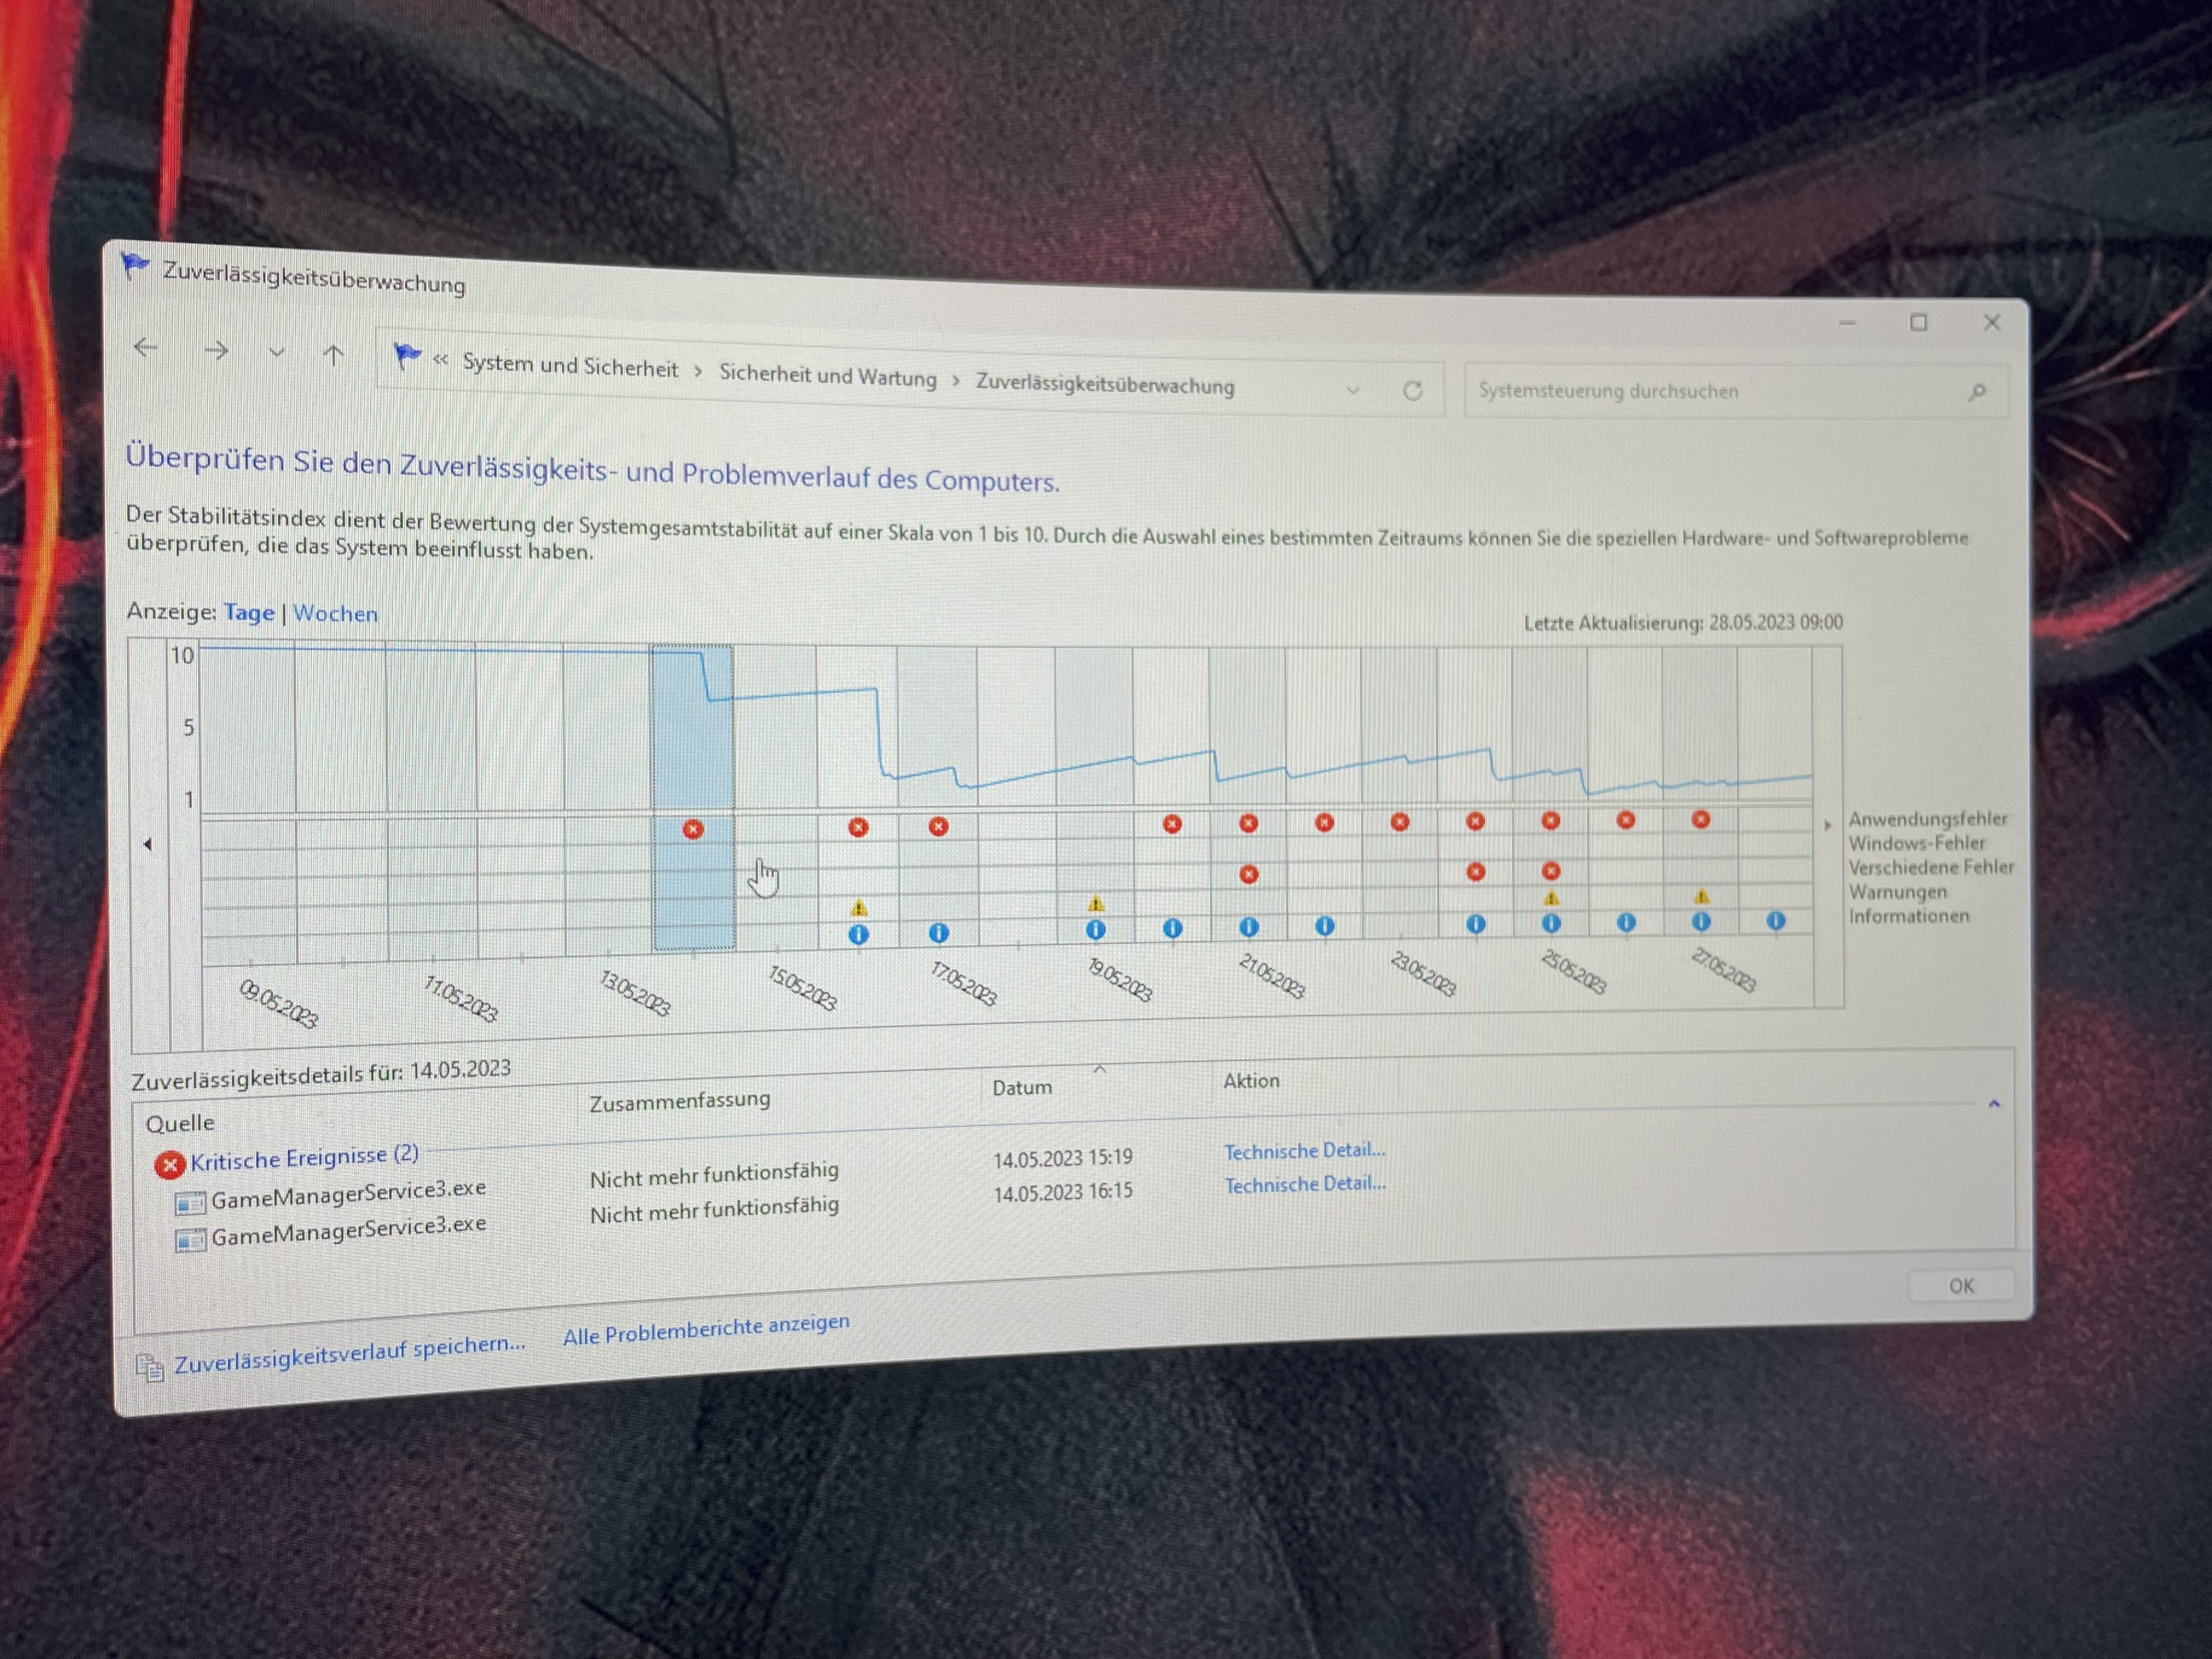The image size is (2212, 1659).
Task: Click the refresh icon in address bar
Action: point(1412,391)
